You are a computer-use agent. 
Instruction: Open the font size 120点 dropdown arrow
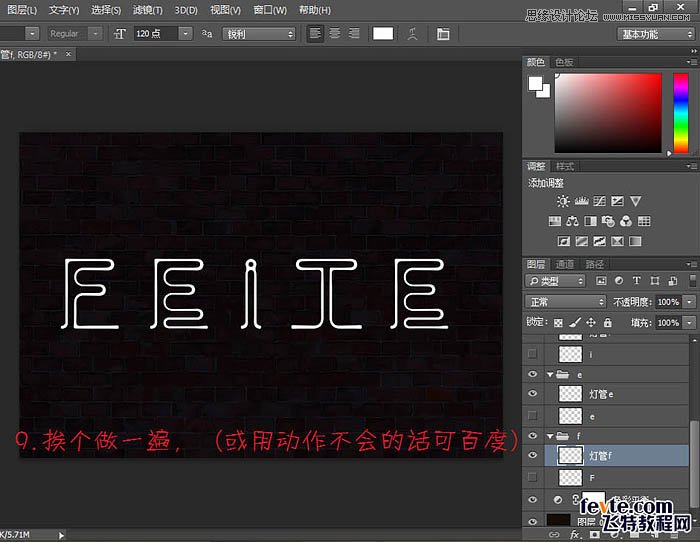click(x=185, y=33)
